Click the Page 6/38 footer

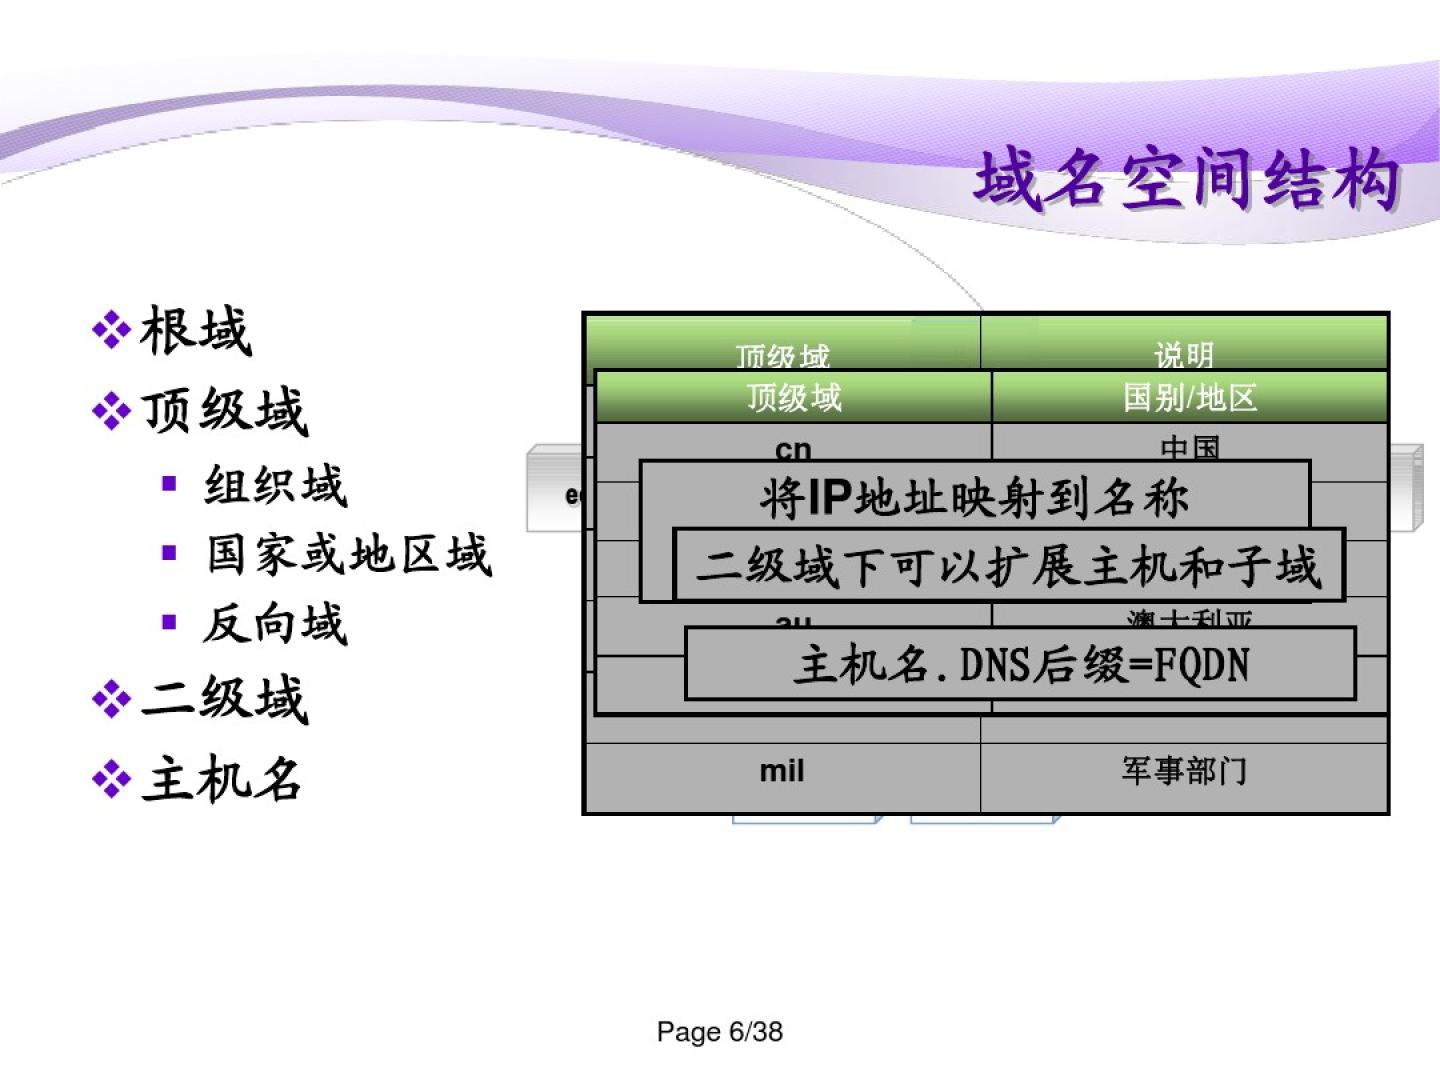719,1031
